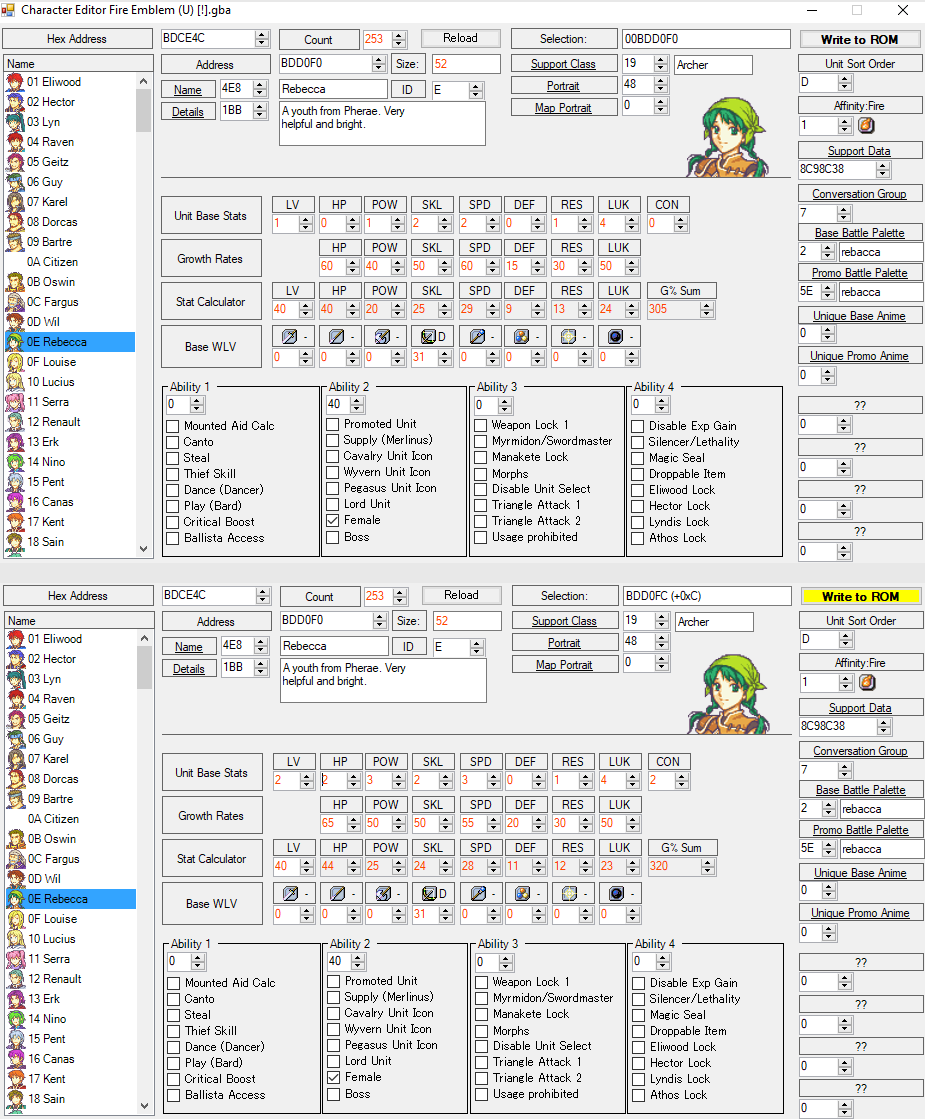The width and height of the screenshot is (925, 1119).
Task: Click the bow weapon level icon in top panel
Action: [428, 336]
